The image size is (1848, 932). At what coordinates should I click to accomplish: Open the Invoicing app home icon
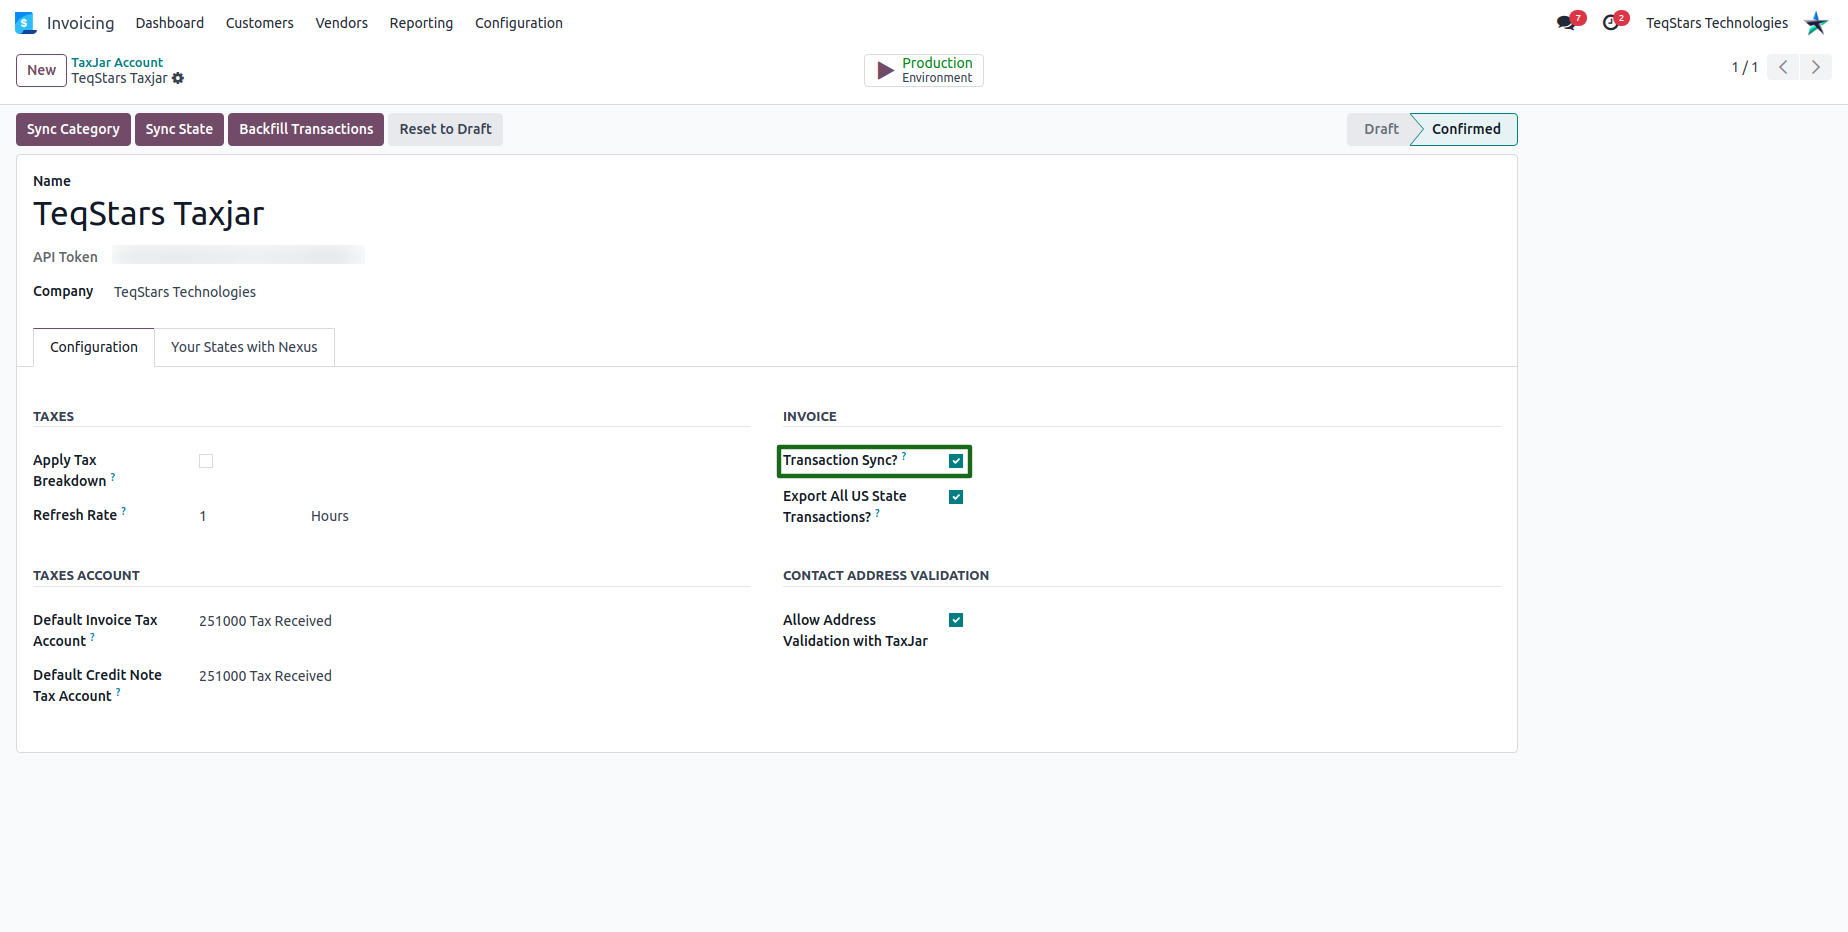click(x=25, y=23)
